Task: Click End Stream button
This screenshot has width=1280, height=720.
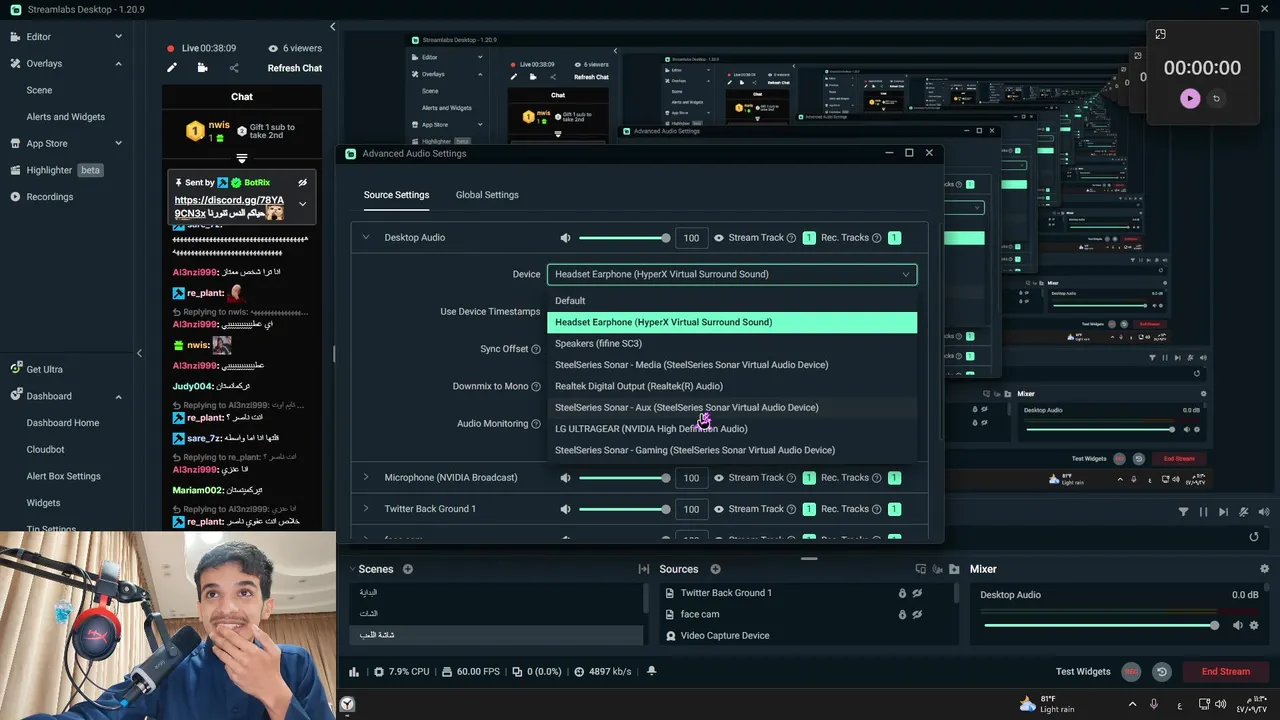Action: (x=1226, y=672)
